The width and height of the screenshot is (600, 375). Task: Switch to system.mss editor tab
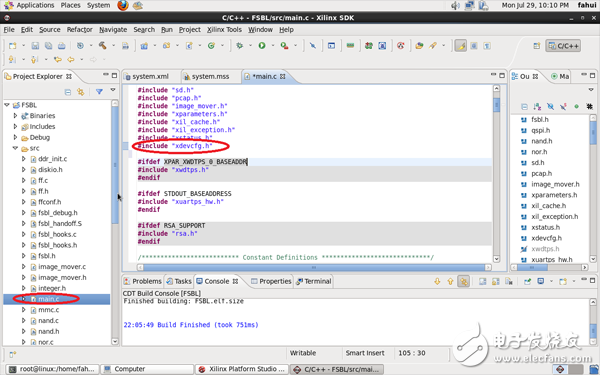(210, 77)
